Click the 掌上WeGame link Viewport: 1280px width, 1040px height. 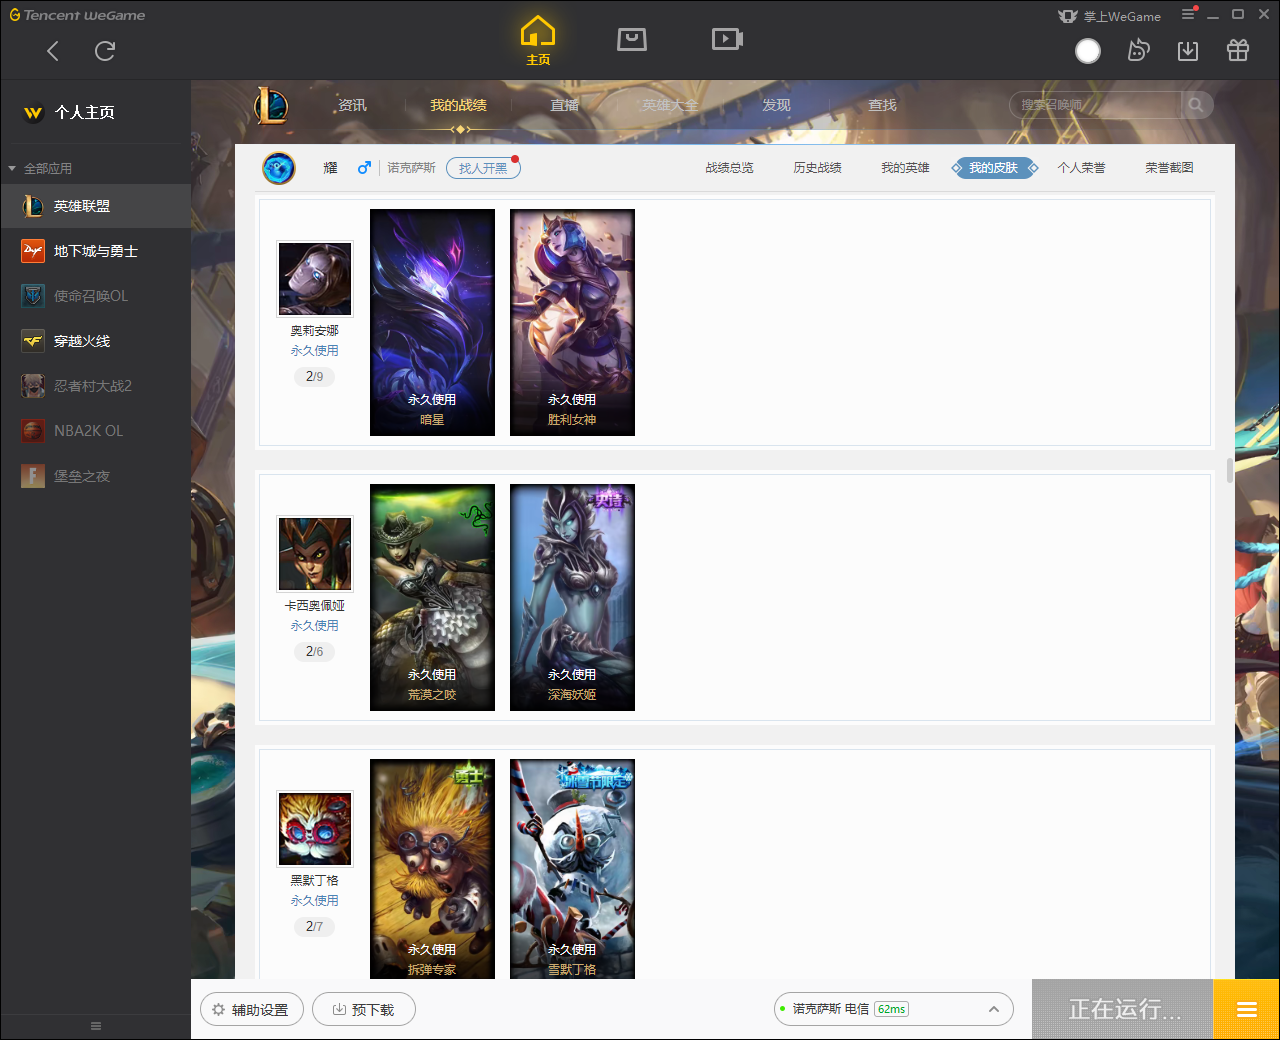pos(1110,16)
